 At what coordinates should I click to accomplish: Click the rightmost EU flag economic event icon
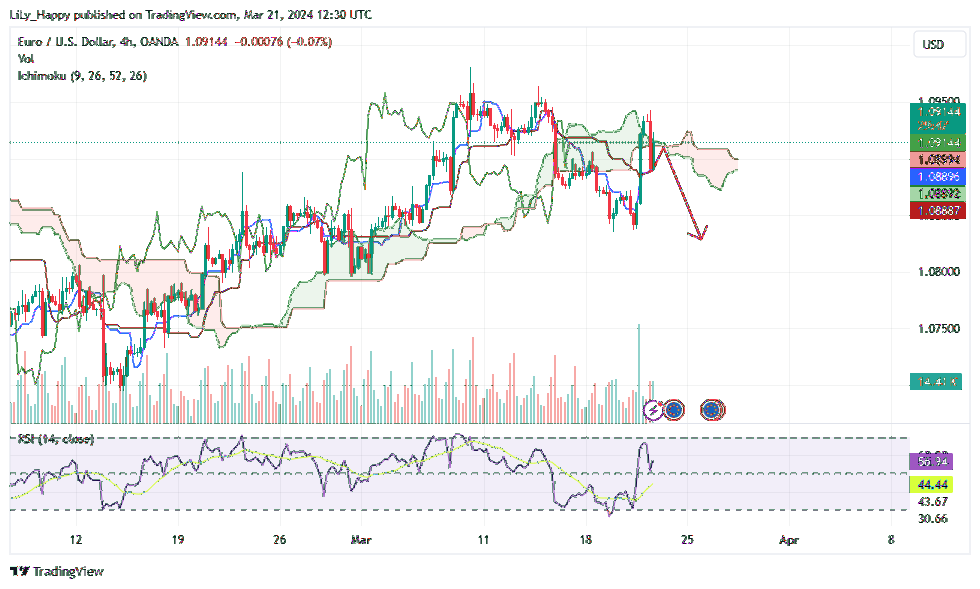click(x=712, y=410)
